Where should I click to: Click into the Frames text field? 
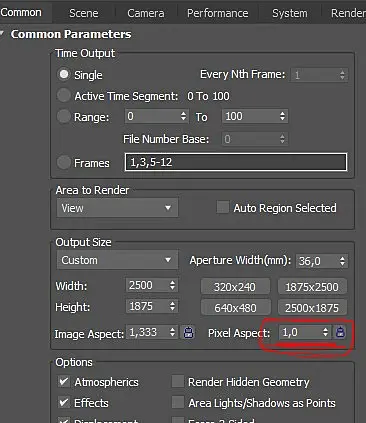point(236,162)
